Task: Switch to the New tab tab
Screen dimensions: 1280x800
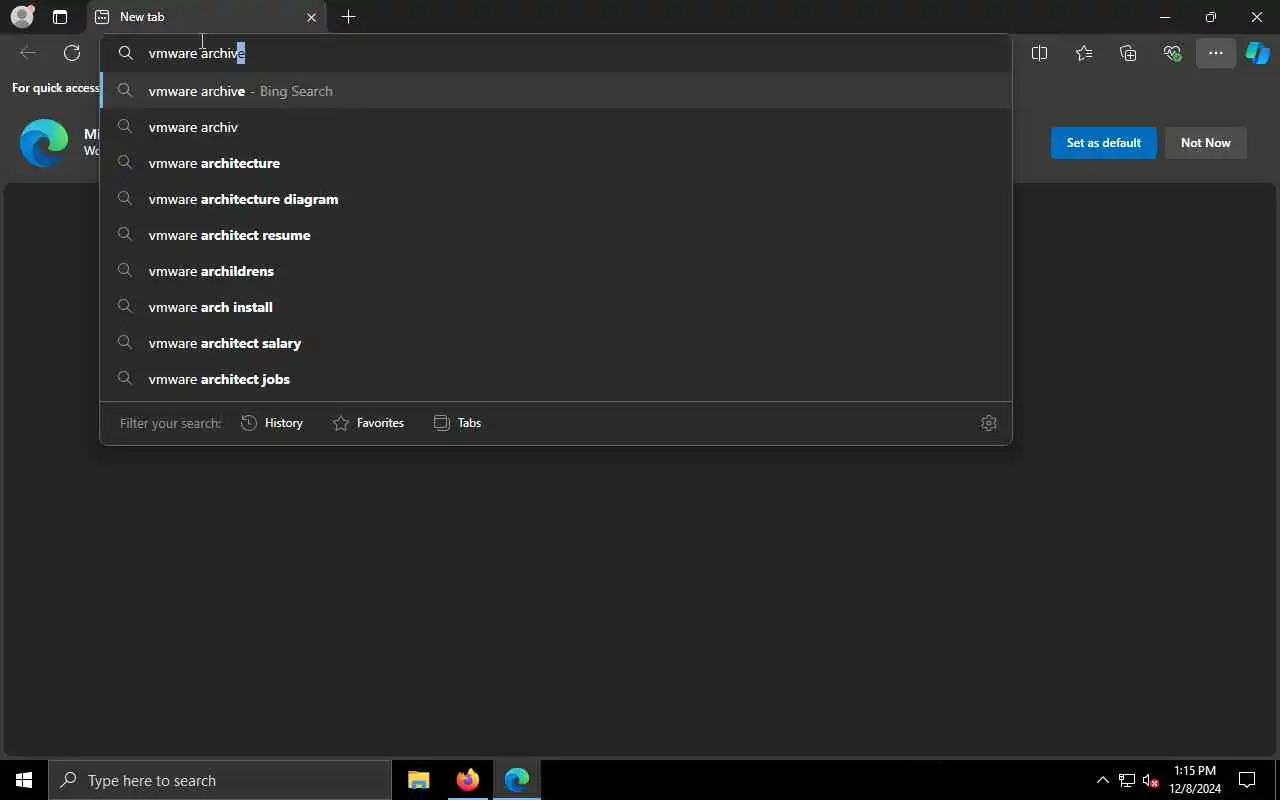Action: pos(207,17)
